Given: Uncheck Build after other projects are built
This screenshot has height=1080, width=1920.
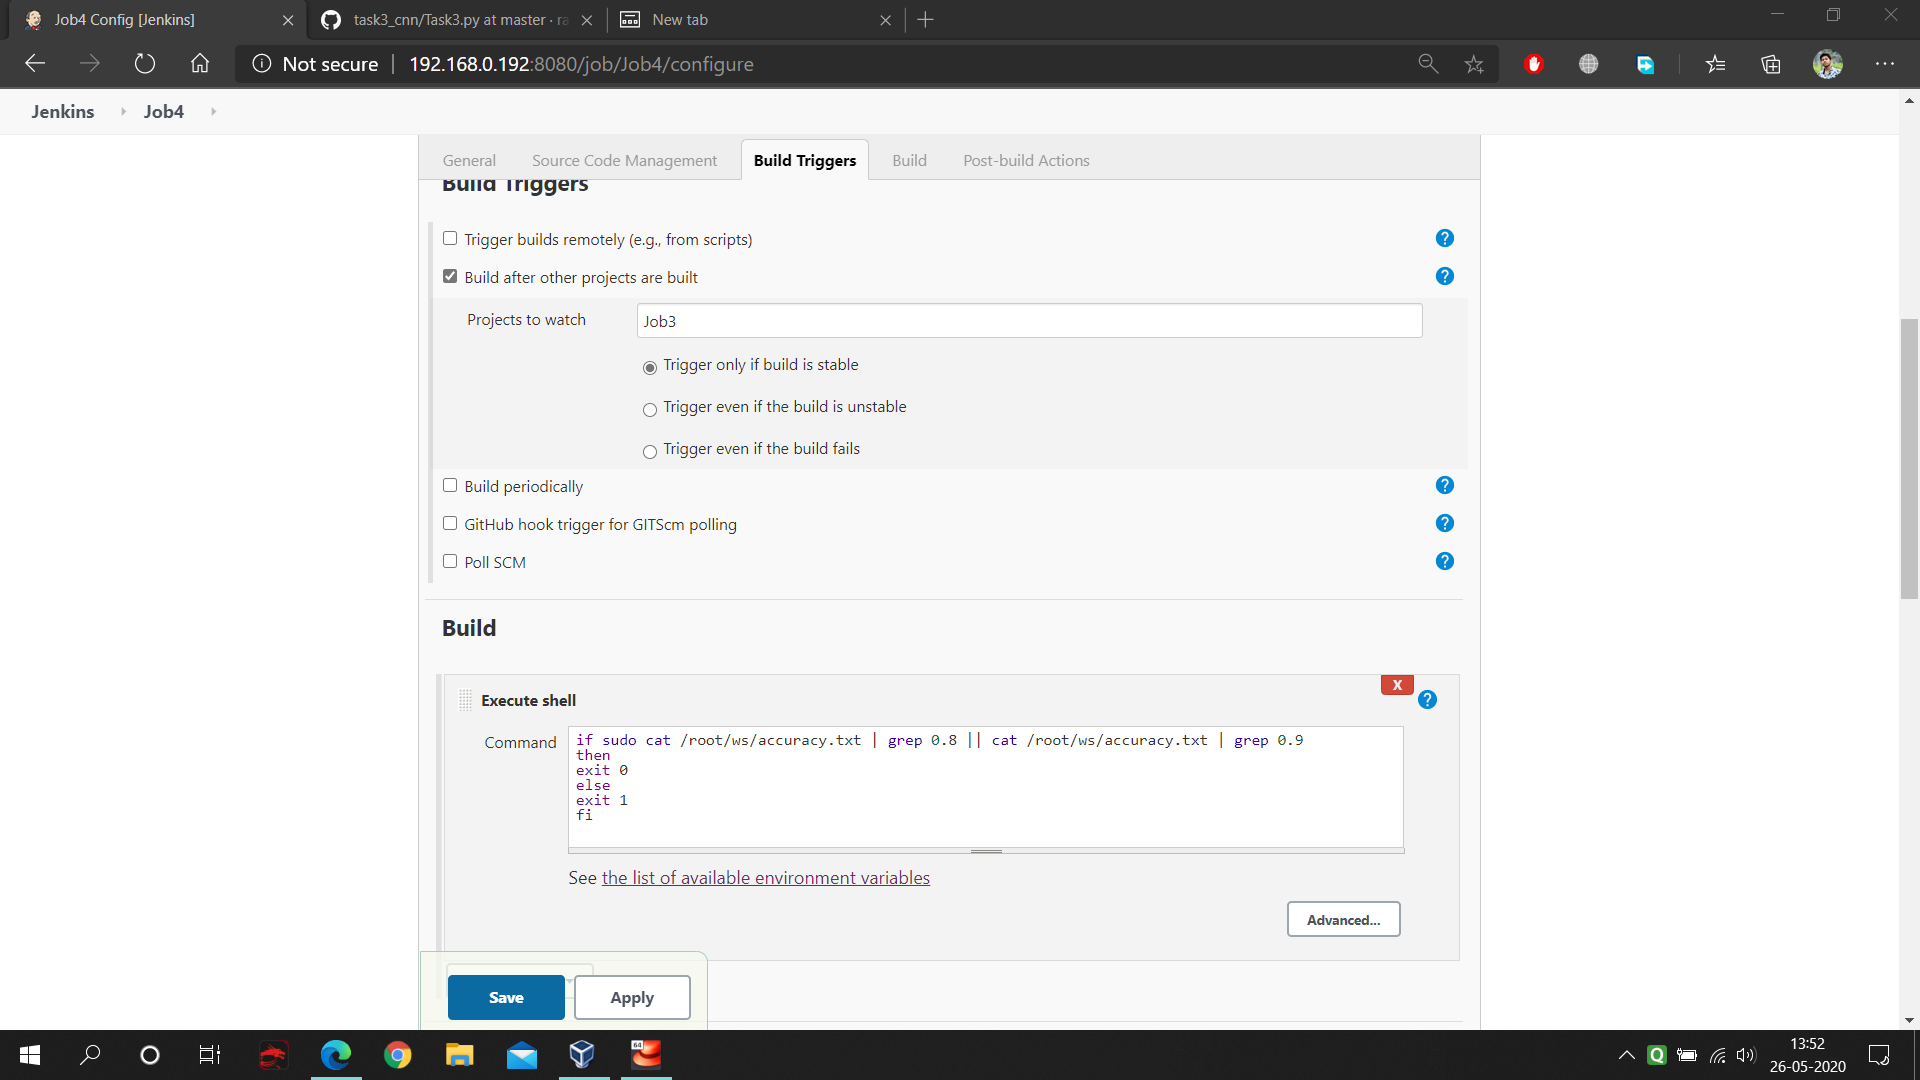Looking at the screenshot, I should [450, 276].
